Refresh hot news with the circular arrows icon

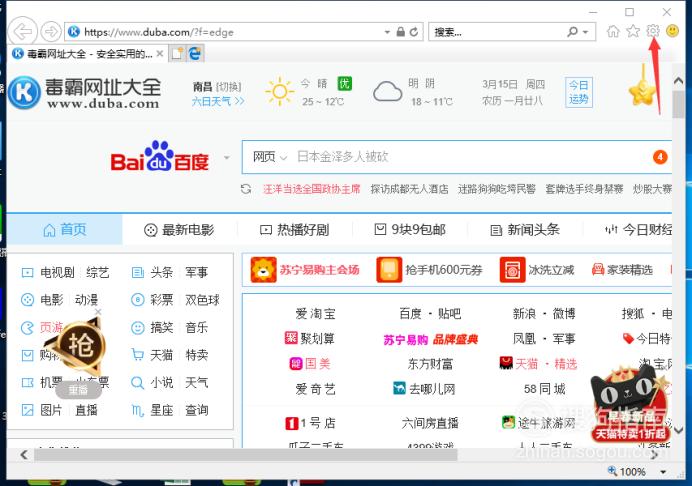[x=246, y=189]
